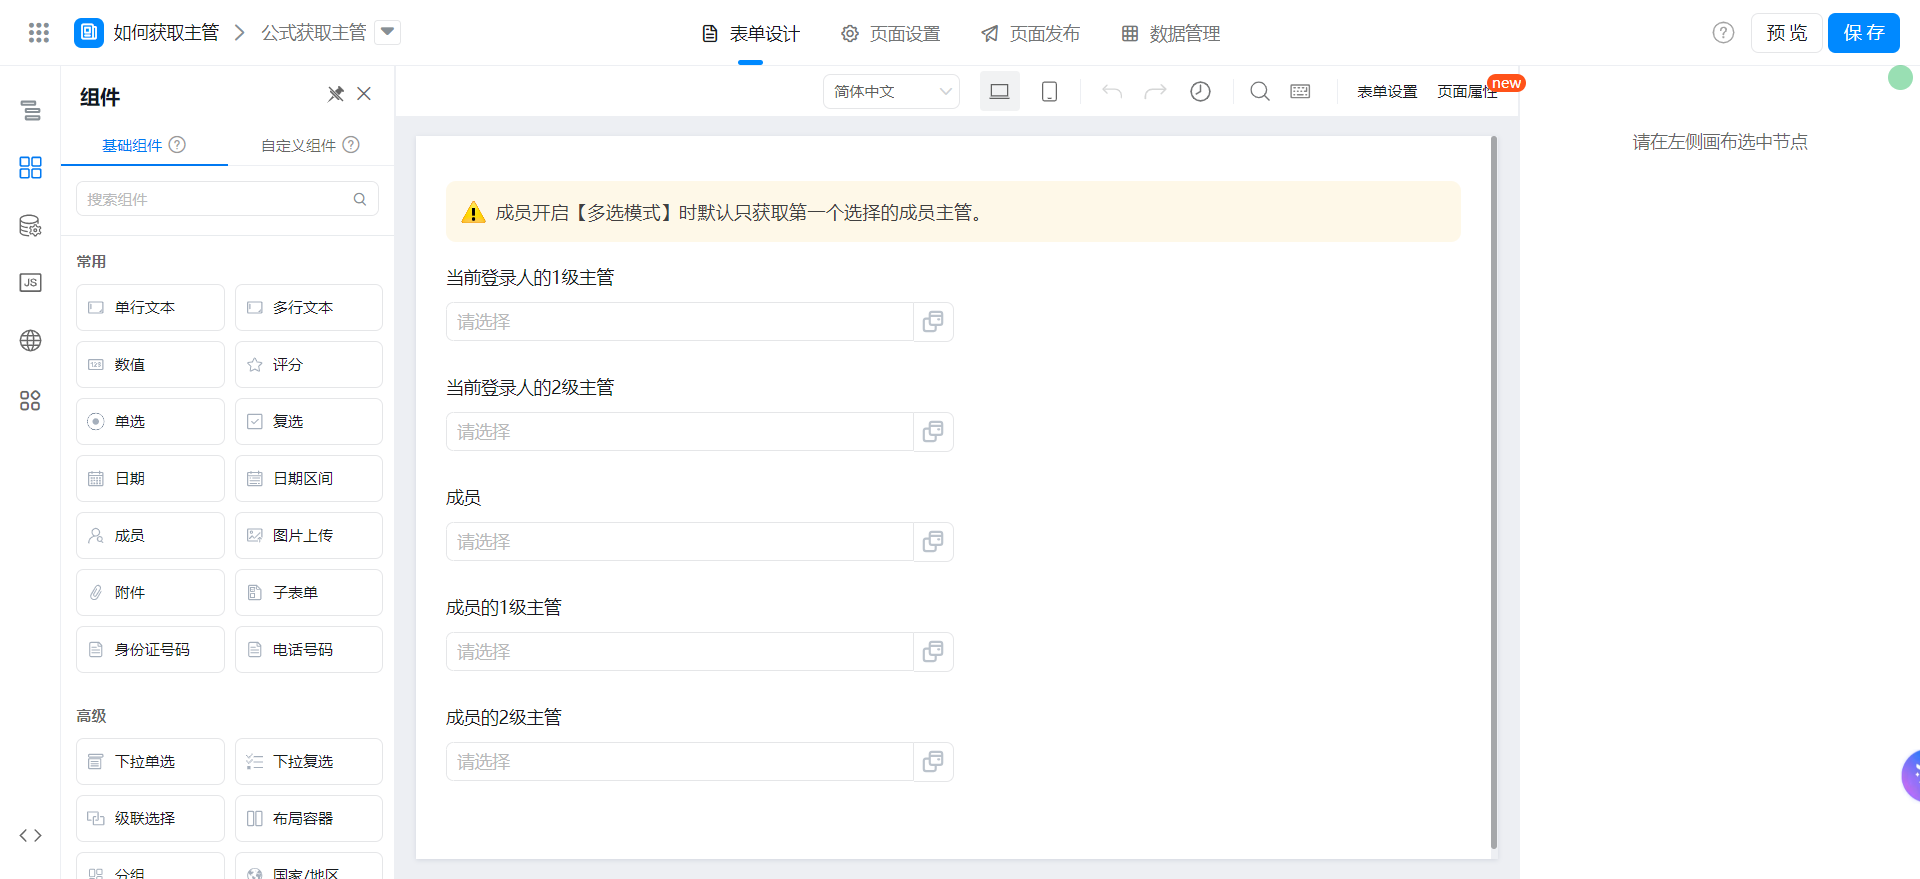Select the 图片上传 component
This screenshot has width=1920, height=879.
coord(309,536)
